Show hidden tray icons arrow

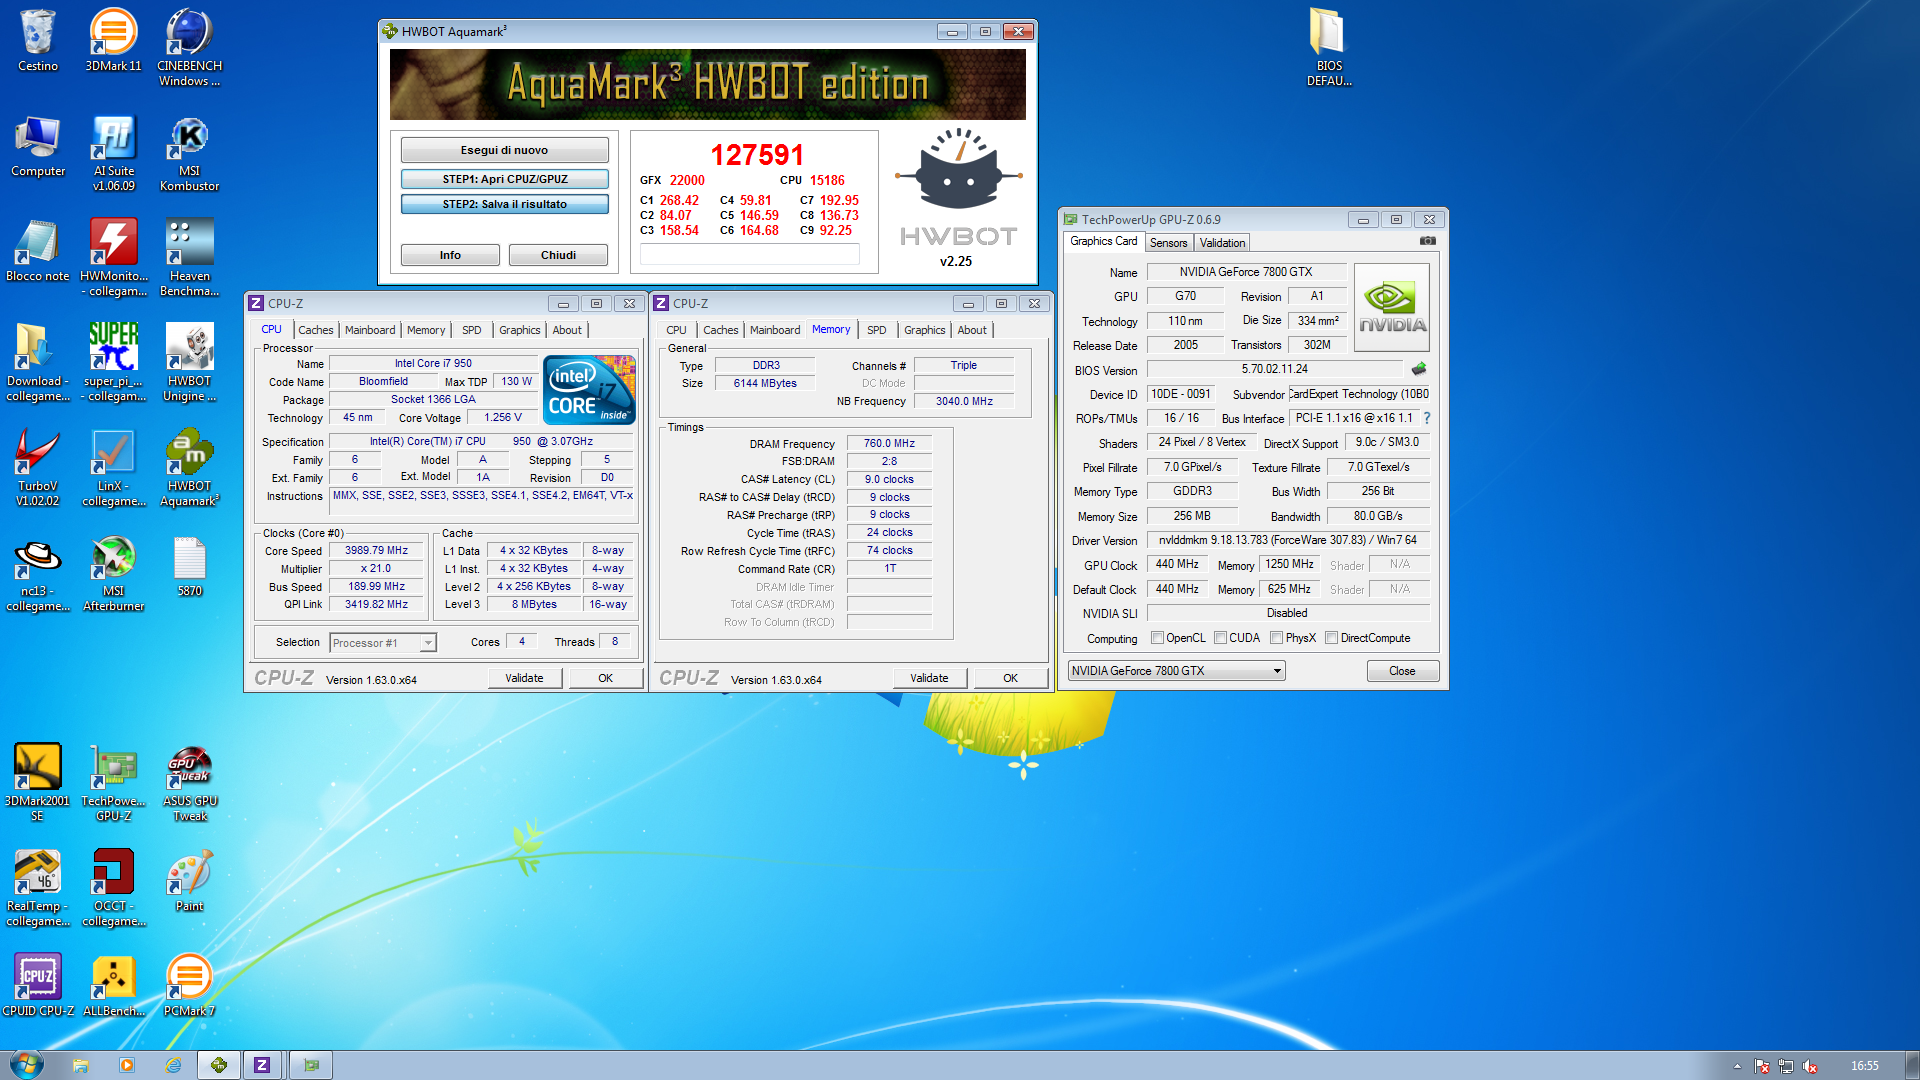click(1737, 1066)
